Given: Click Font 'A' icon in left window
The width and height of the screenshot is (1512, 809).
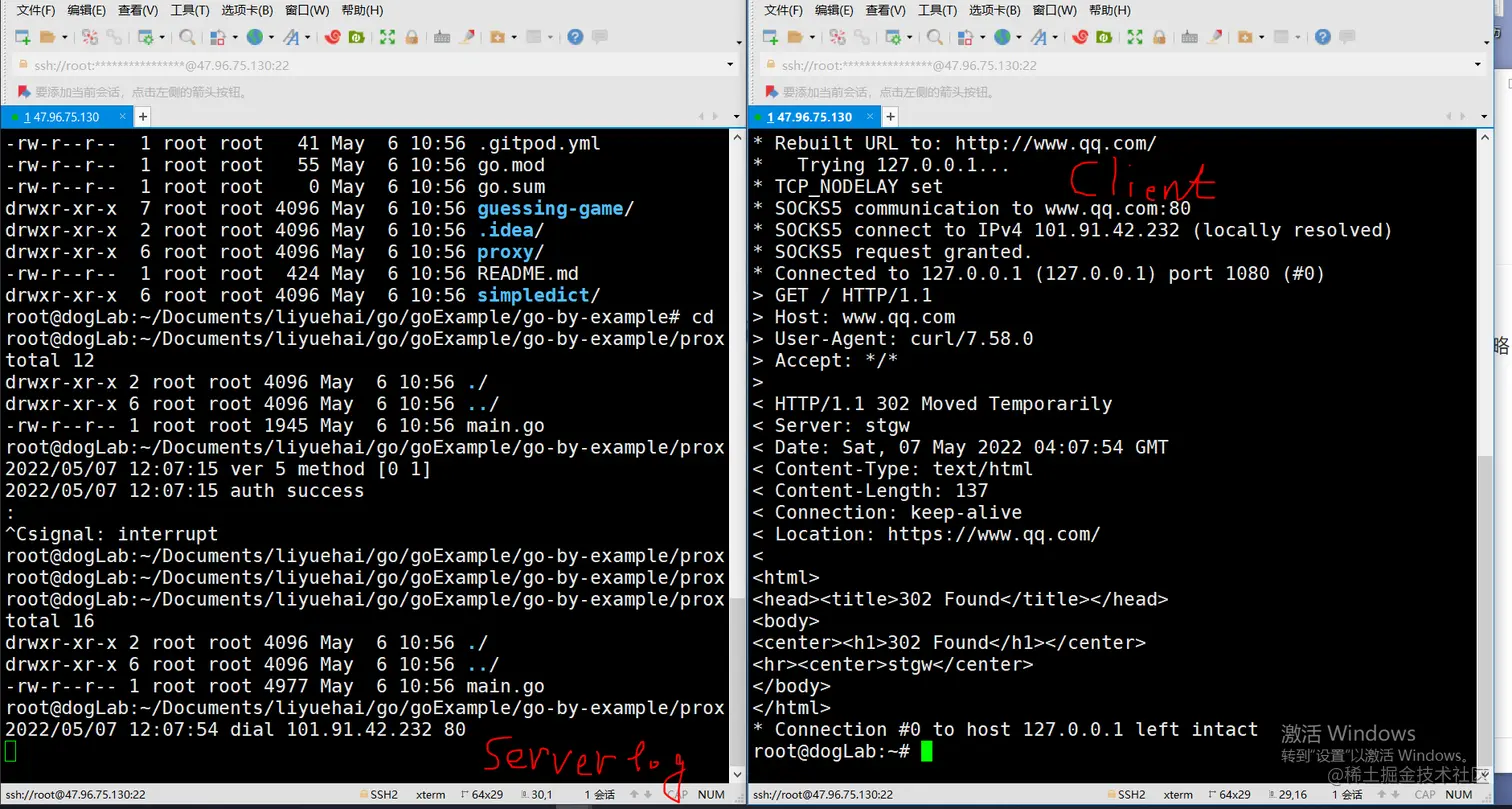Looking at the screenshot, I should pyautogui.click(x=291, y=37).
